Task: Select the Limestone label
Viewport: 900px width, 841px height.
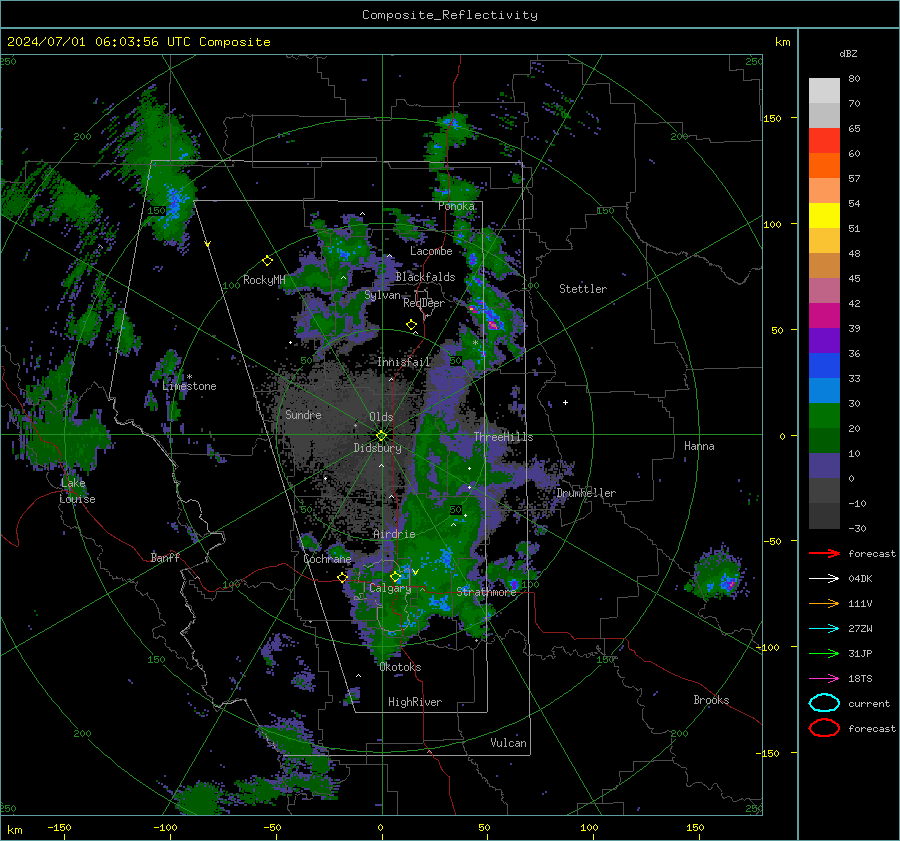Action: point(189,386)
